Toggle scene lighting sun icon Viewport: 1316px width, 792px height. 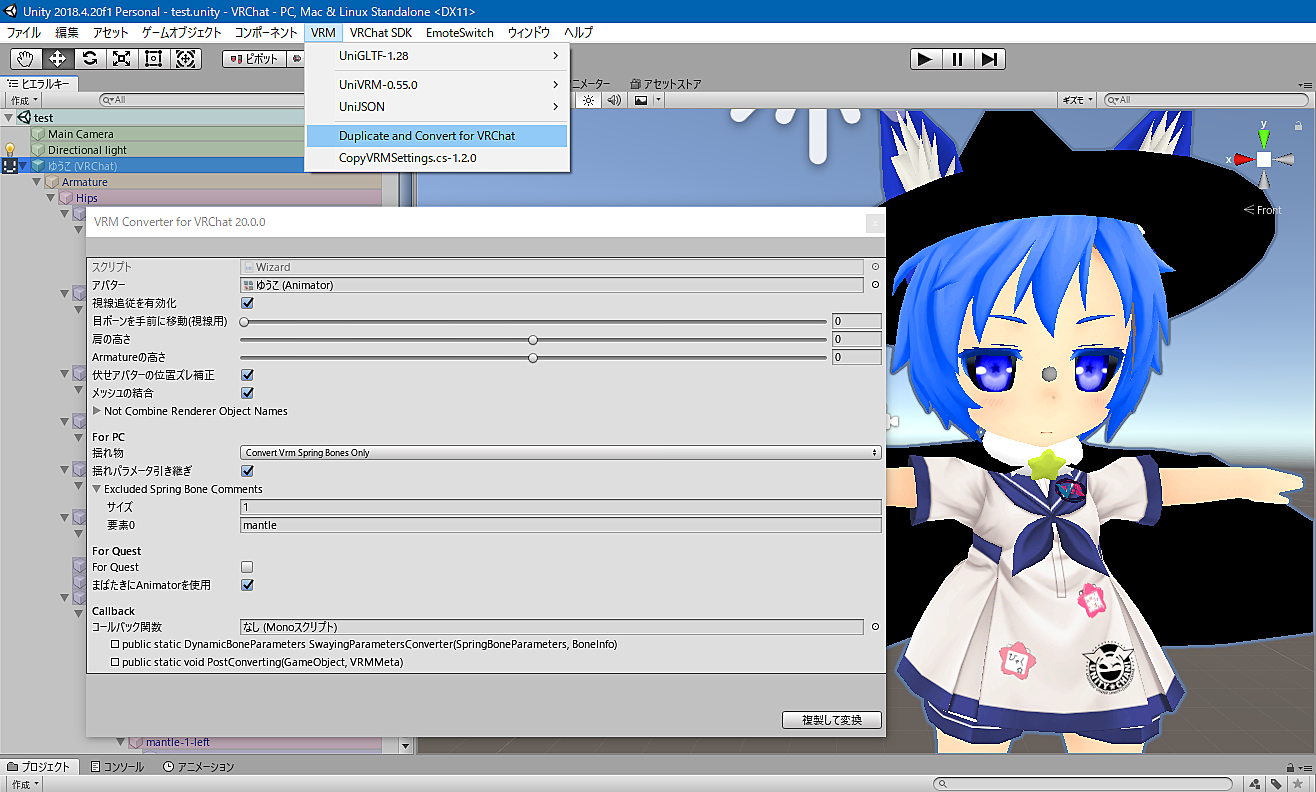(x=588, y=100)
